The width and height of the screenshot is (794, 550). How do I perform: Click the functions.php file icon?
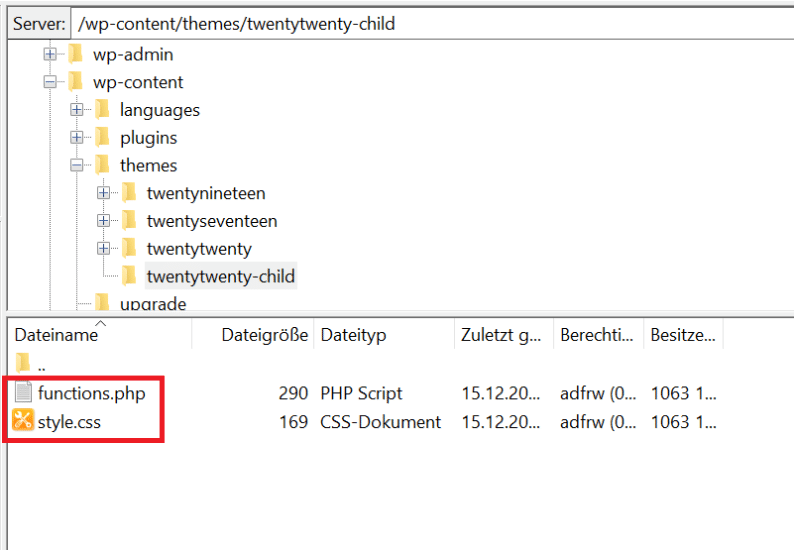23,393
